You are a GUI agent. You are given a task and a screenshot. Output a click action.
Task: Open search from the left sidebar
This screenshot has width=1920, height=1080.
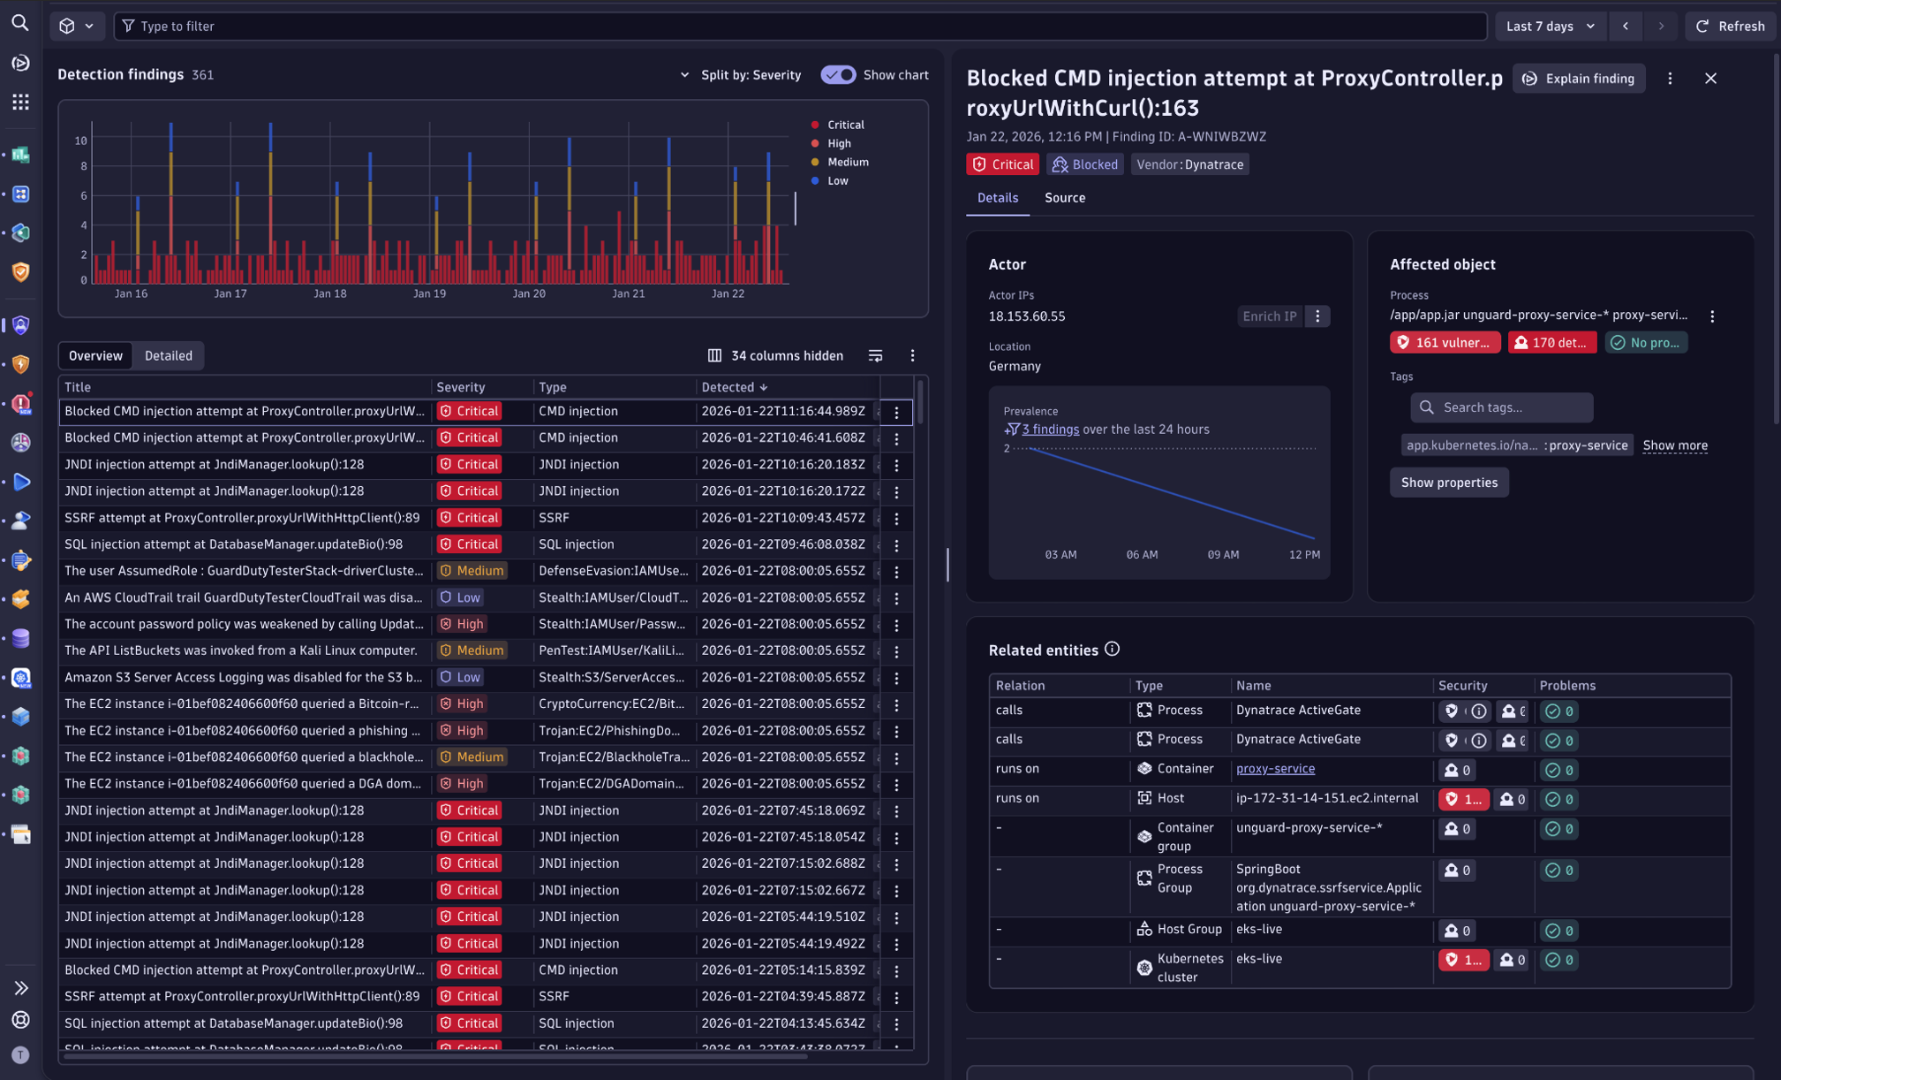pos(20,22)
